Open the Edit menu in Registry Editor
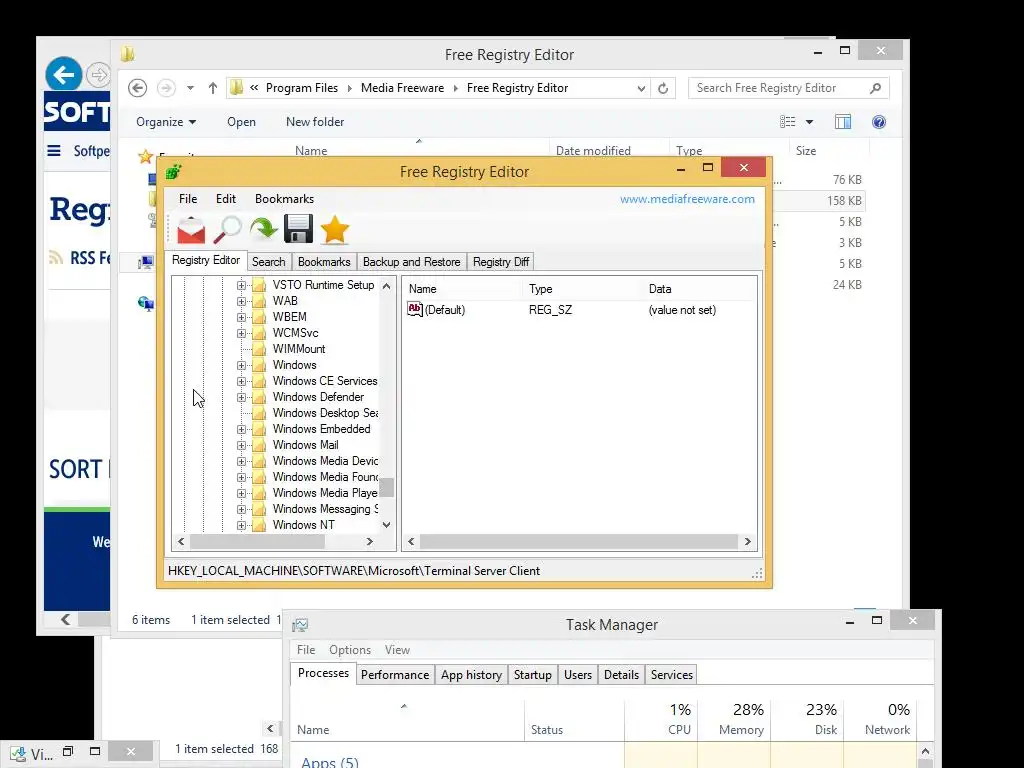1024x768 pixels. [x=226, y=199]
